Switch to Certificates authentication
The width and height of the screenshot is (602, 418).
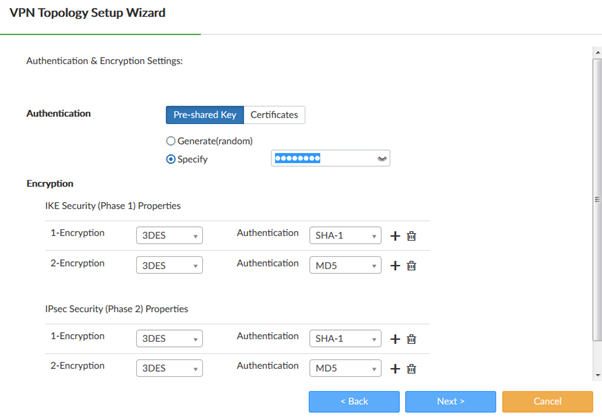(x=274, y=115)
